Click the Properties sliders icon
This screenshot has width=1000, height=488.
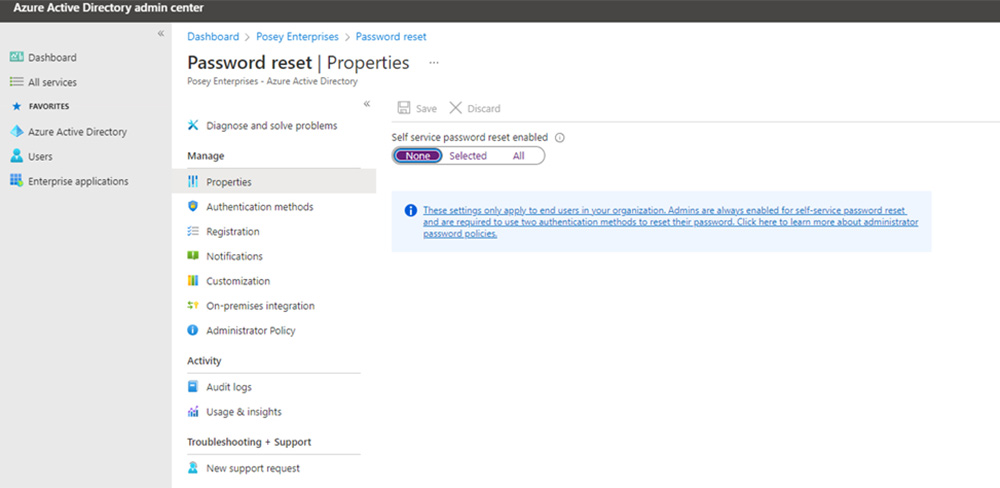pyautogui.click(x=193, y=182)
